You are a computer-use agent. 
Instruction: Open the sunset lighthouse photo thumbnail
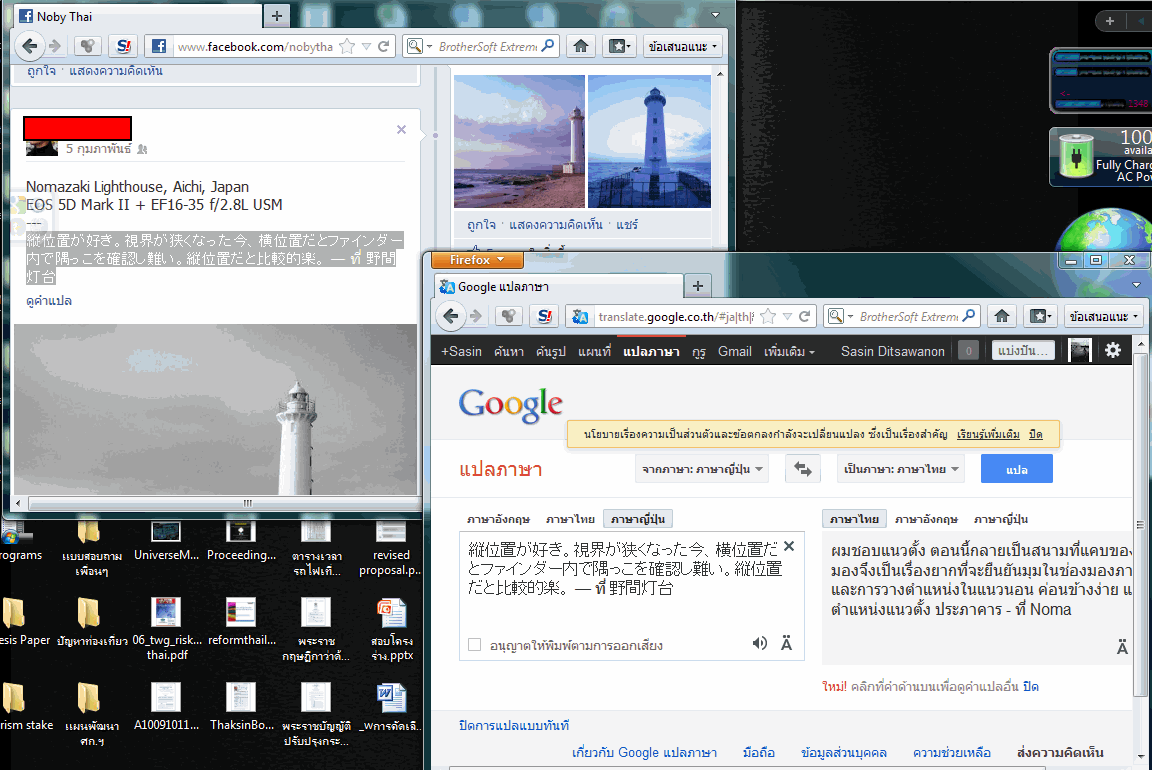tap(519, 141)
